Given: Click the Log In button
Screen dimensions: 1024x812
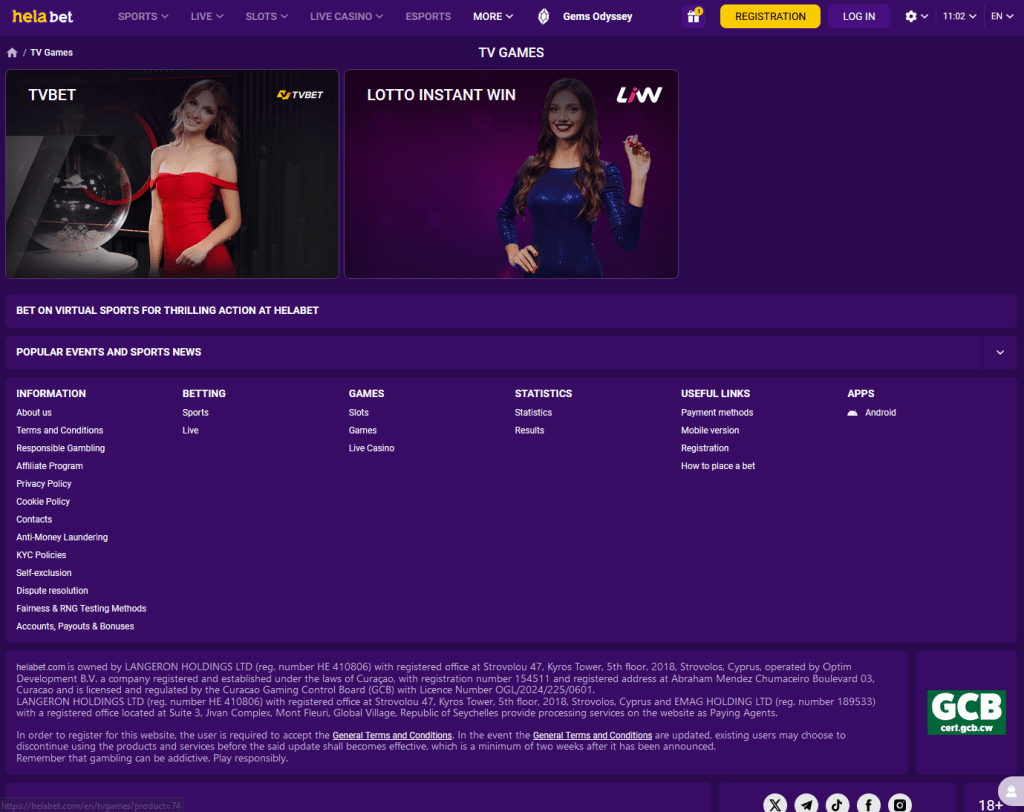Looking at the screenshot, I should pyautogui.click(x=859, y=16).
